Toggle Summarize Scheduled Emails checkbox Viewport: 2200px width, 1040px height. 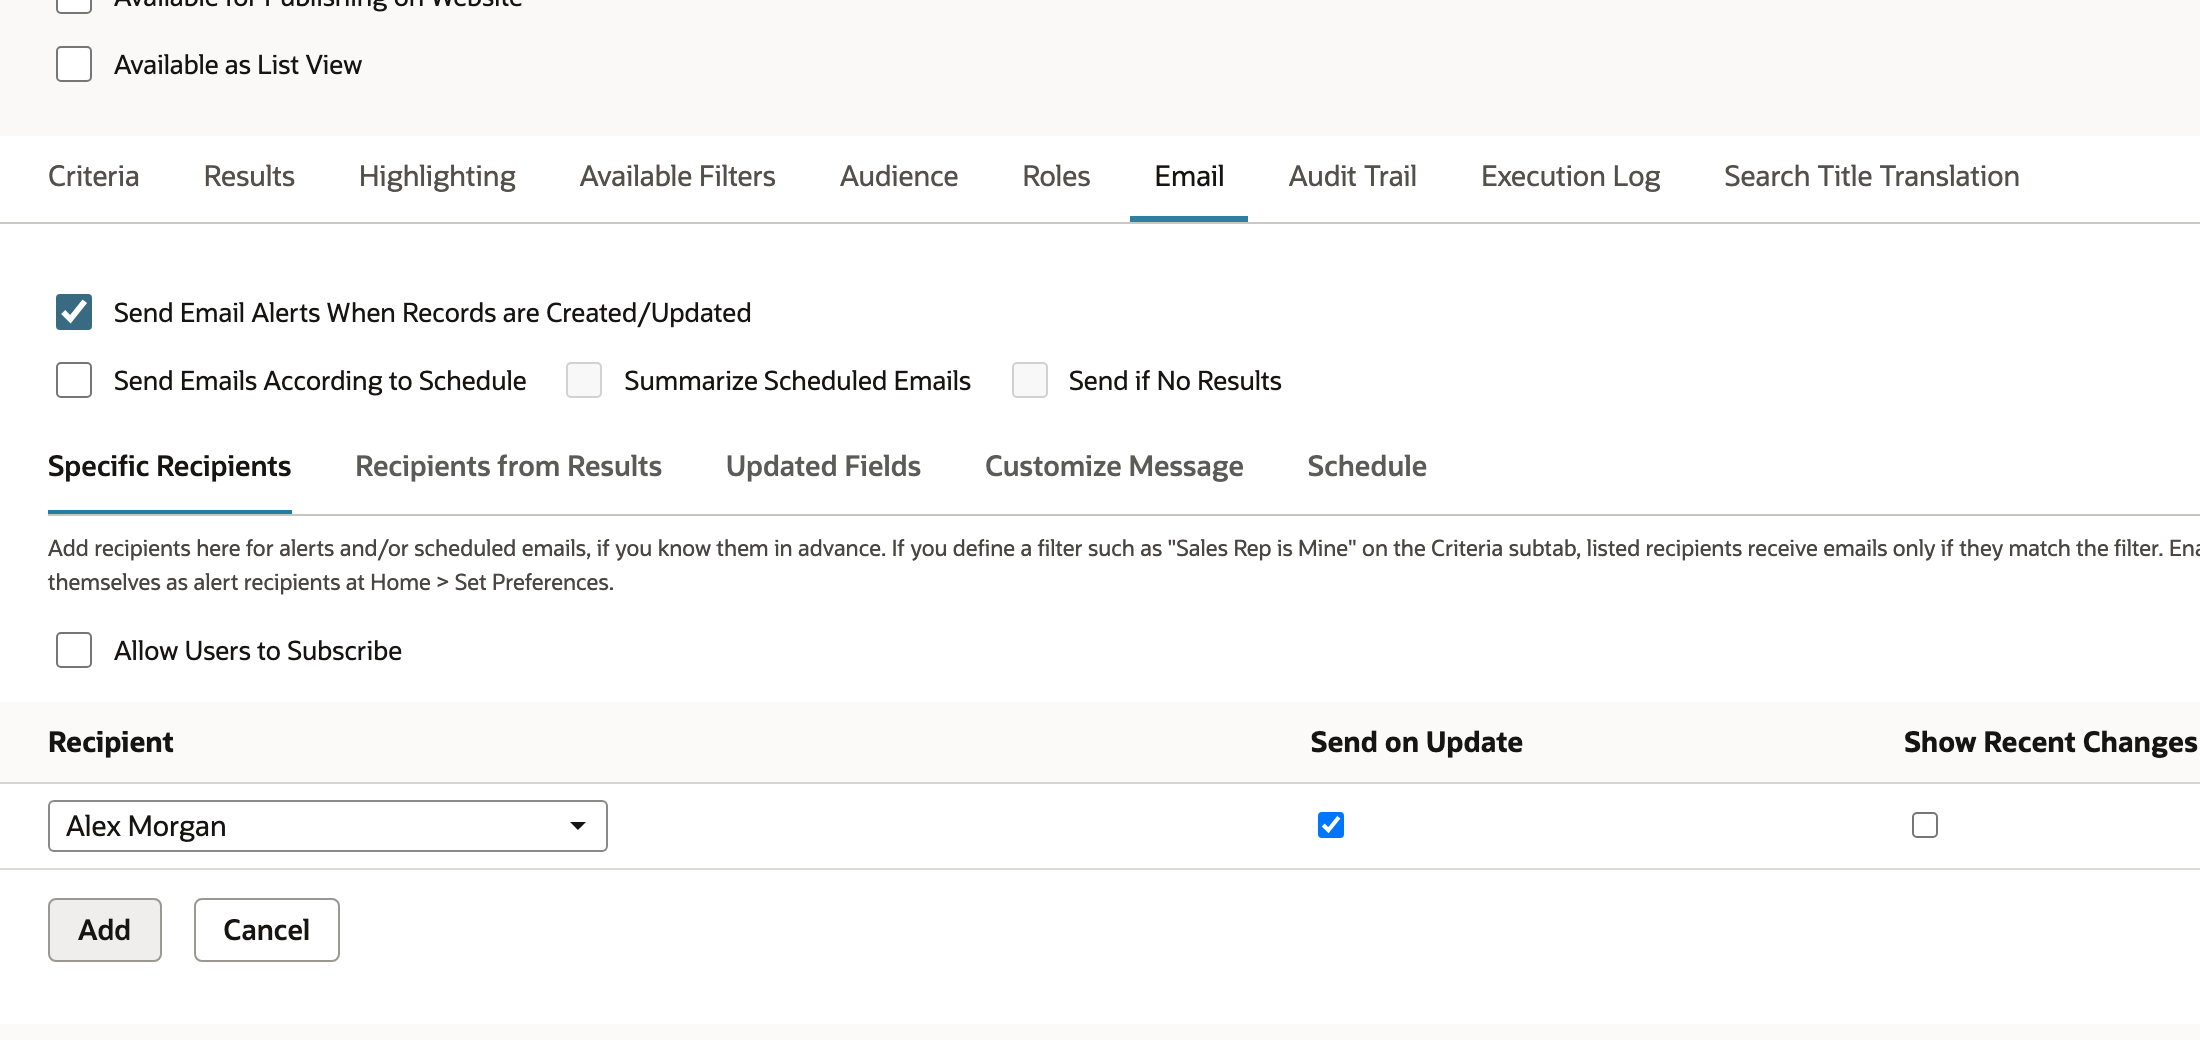click(x=584, y=380)
